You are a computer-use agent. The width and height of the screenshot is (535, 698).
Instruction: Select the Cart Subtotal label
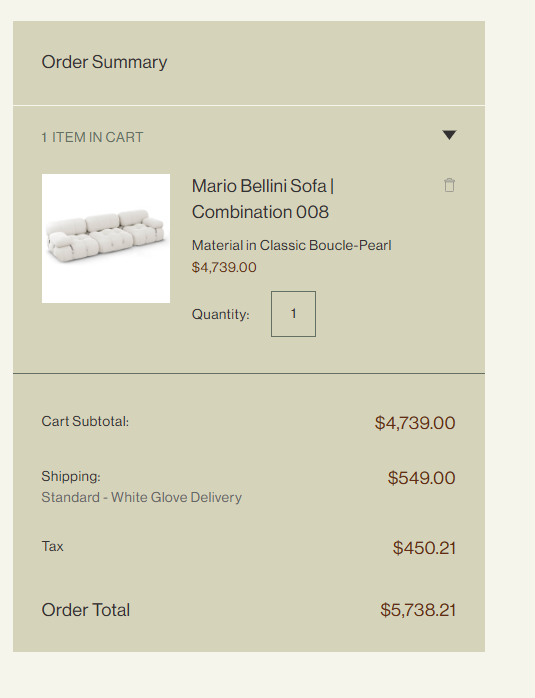85,421
